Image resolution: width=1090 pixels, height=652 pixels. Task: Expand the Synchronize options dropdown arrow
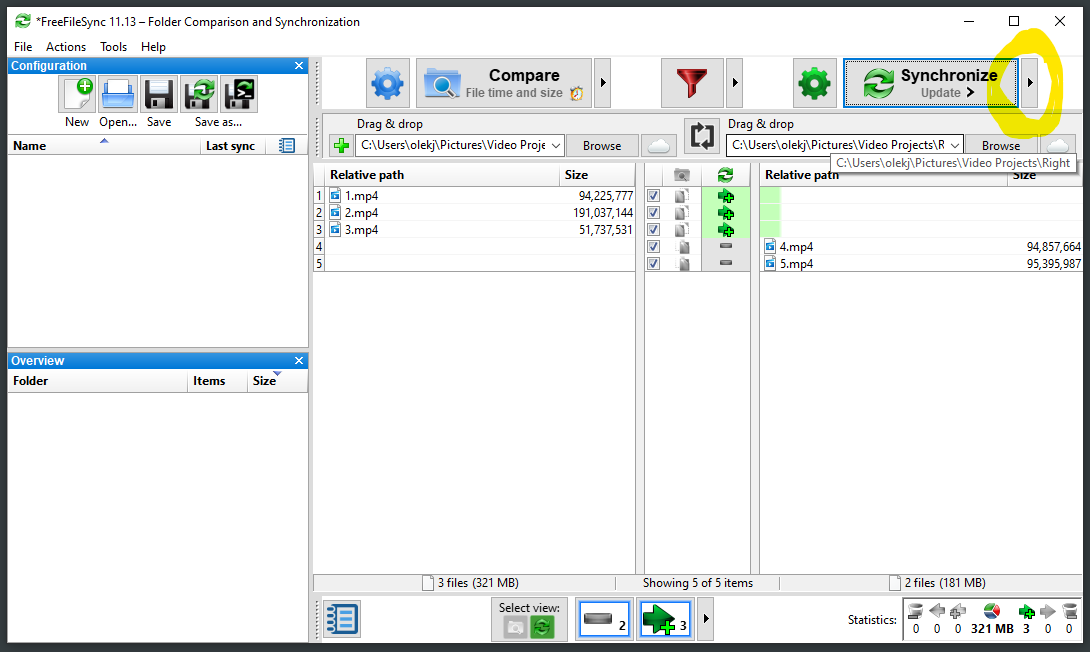pos(1029,83)
